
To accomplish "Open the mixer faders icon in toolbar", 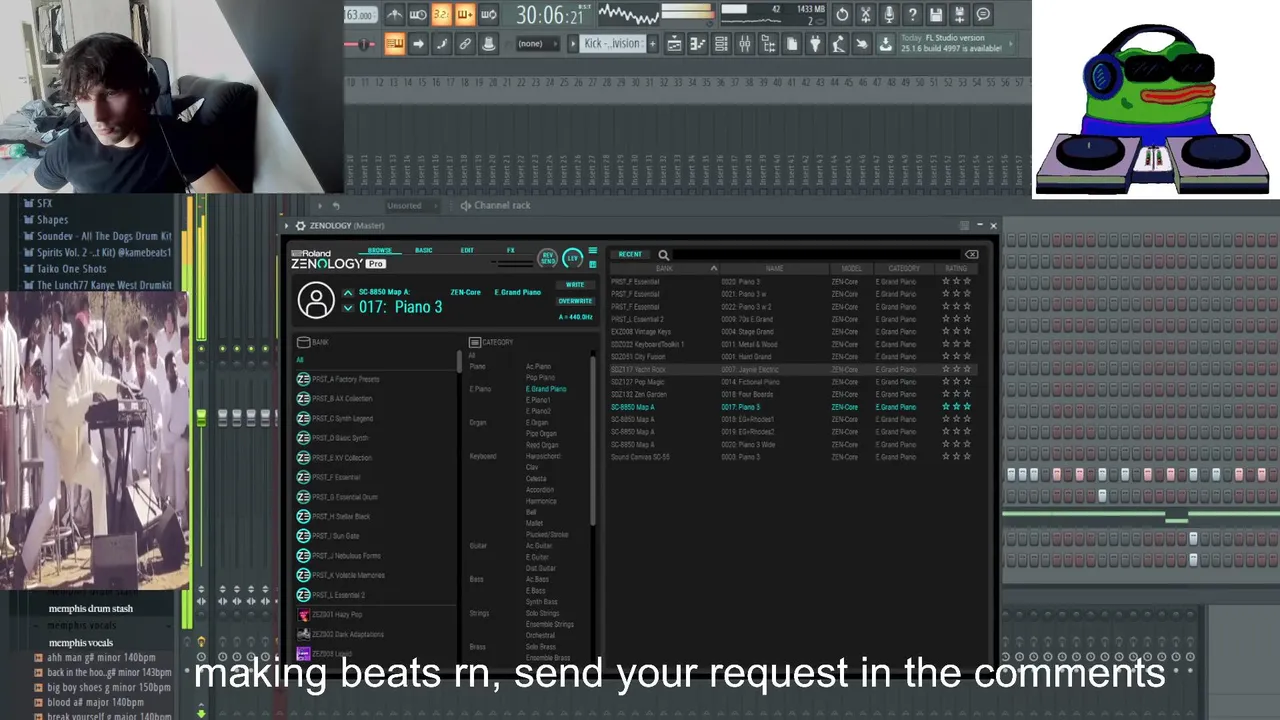I will [x=744, y=44].
